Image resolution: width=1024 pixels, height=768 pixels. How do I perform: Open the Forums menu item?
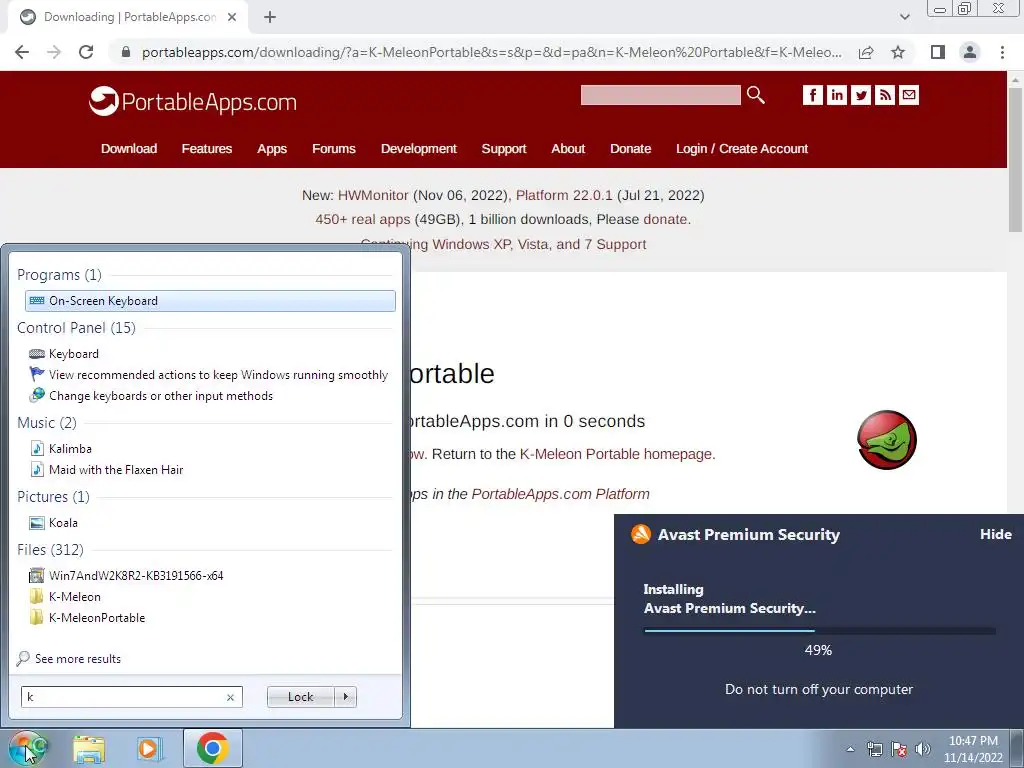[x=334, y=148]
